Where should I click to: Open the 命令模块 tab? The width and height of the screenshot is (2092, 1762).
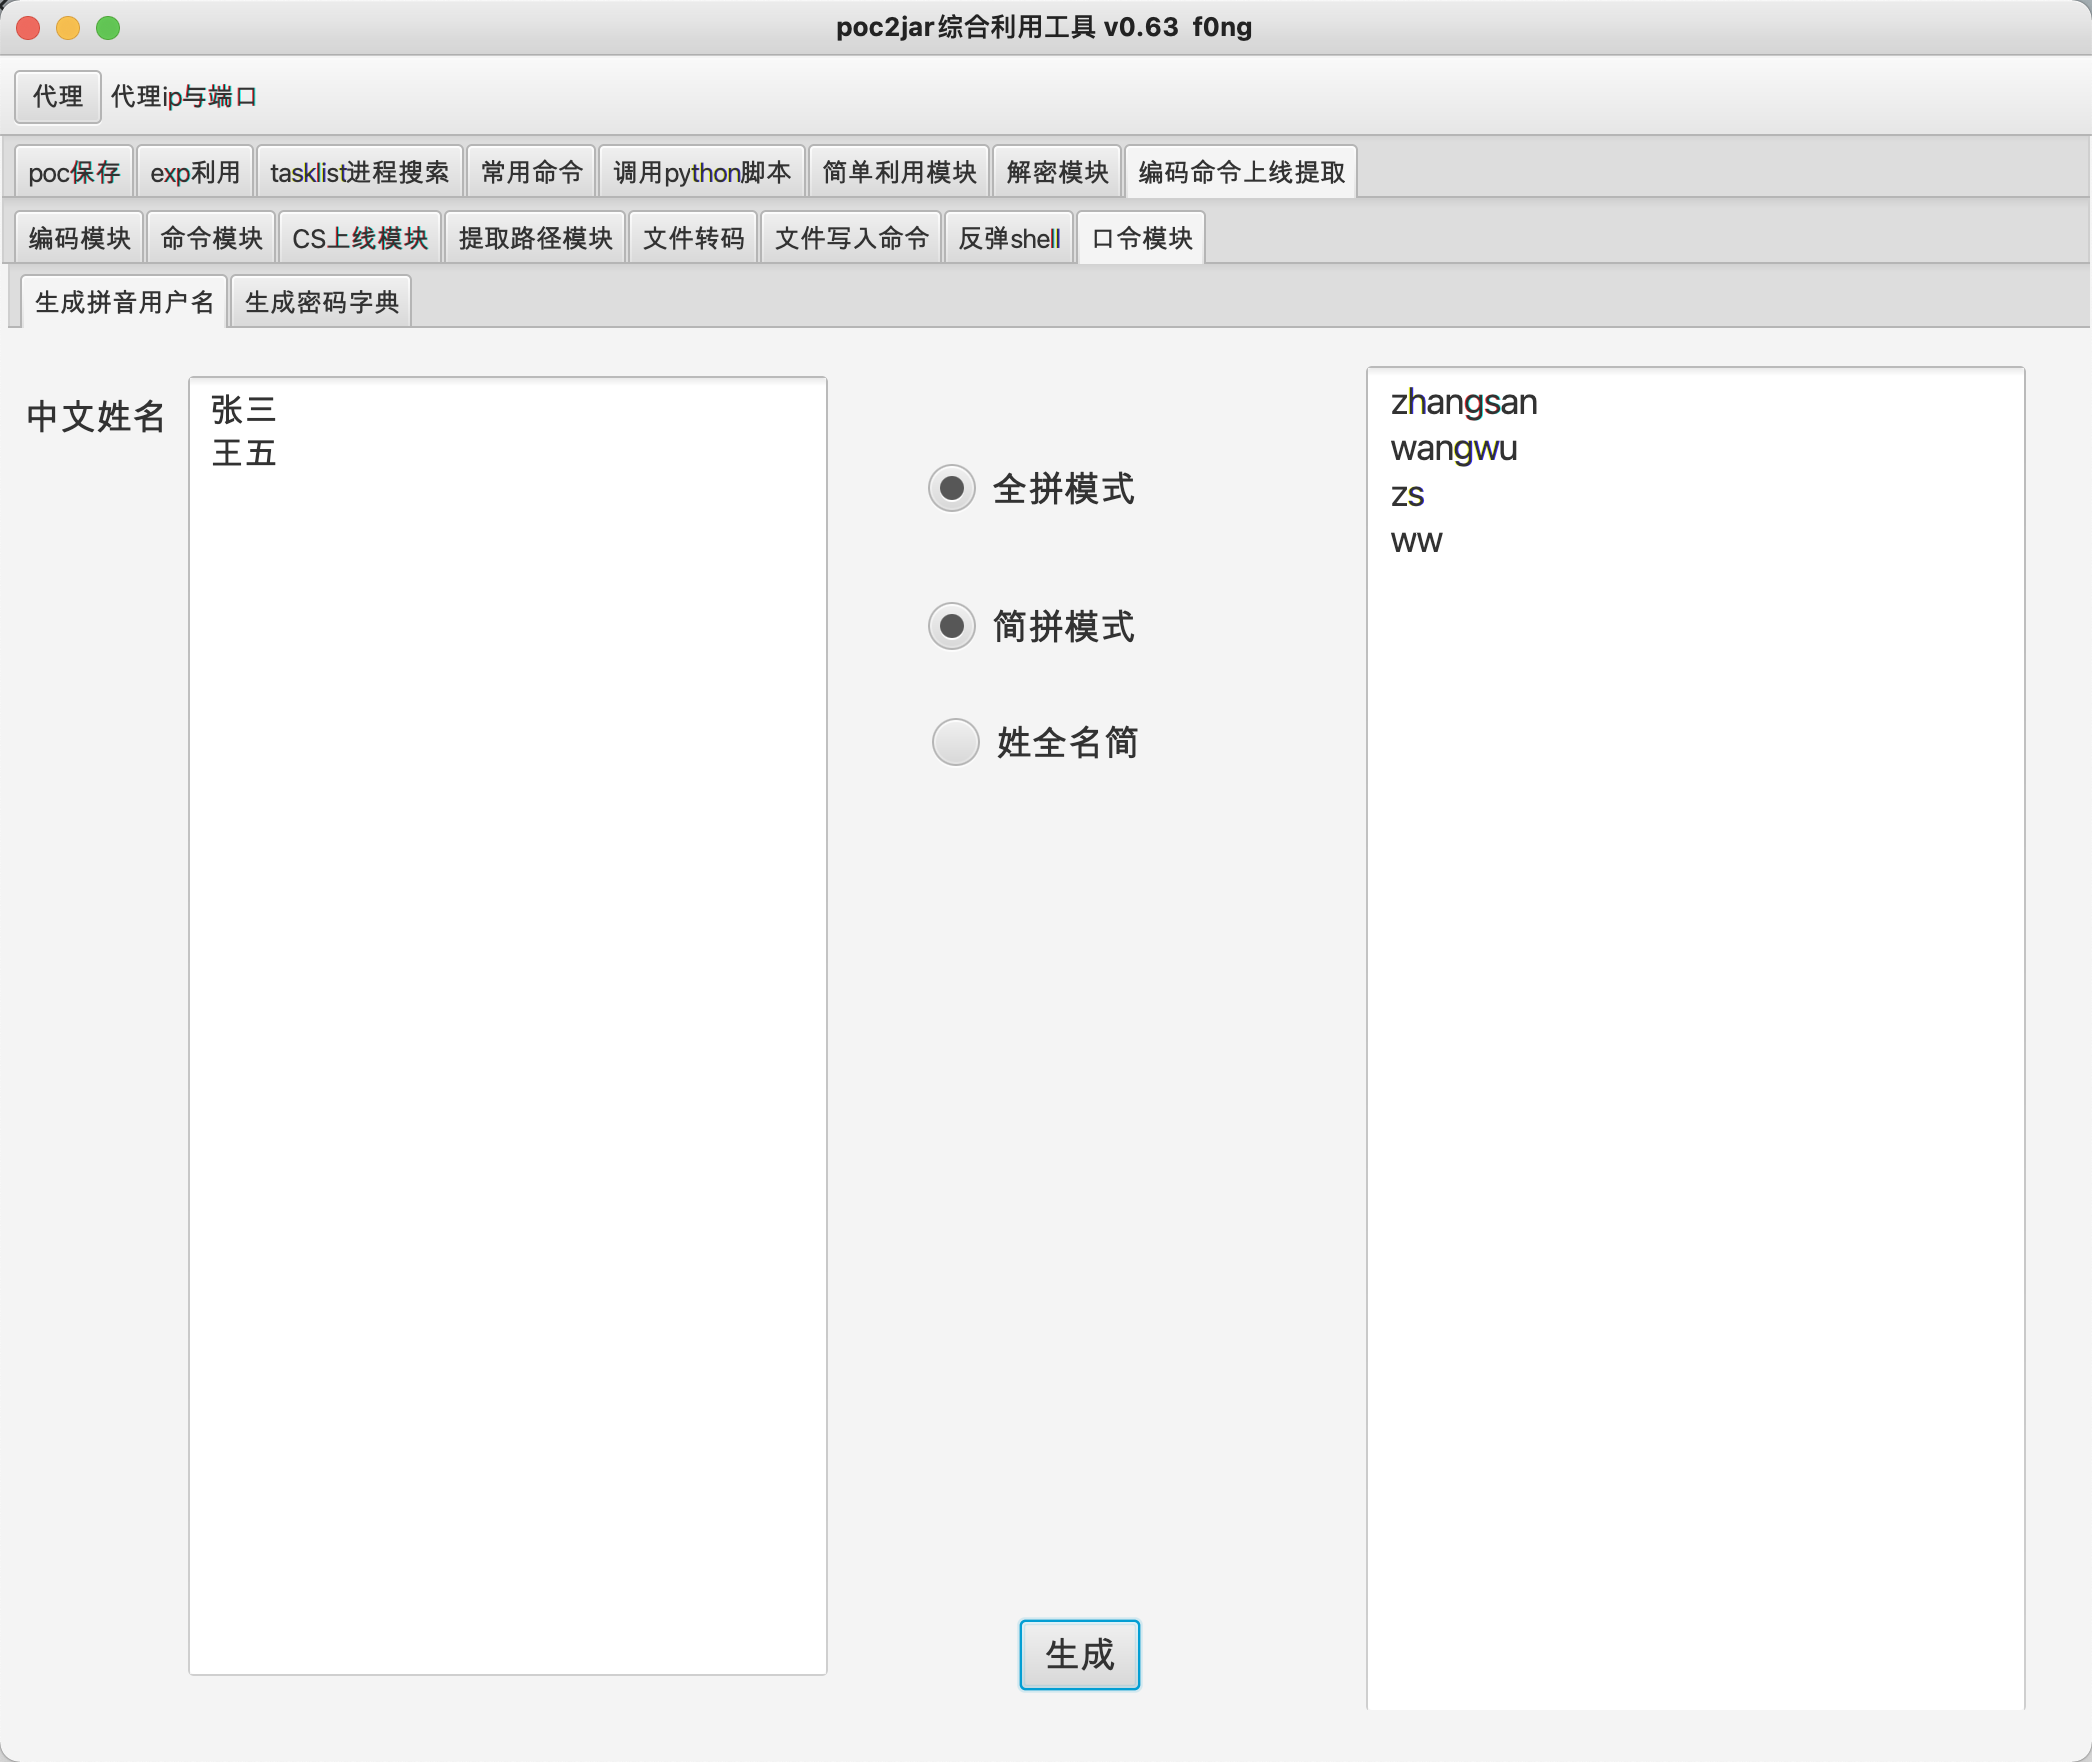pyautogui.click(x=211, y=239)
